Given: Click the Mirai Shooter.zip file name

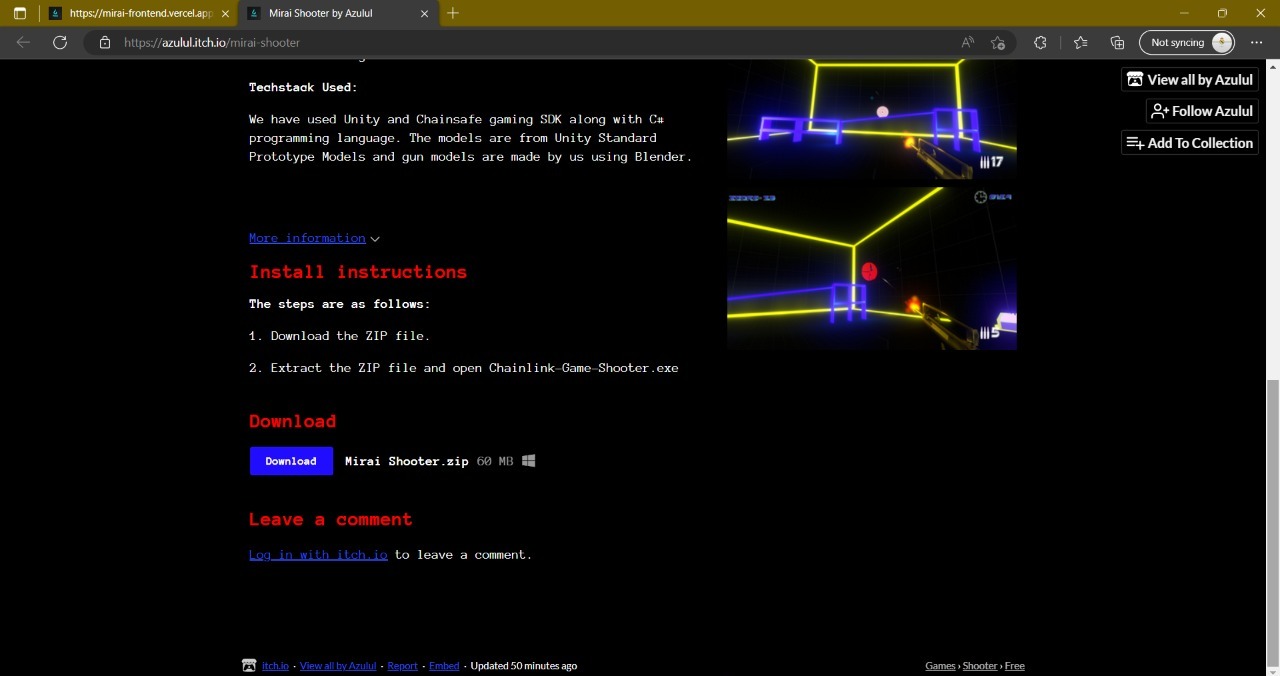Looking at the screenshot, I should click(x=407, y=461).
